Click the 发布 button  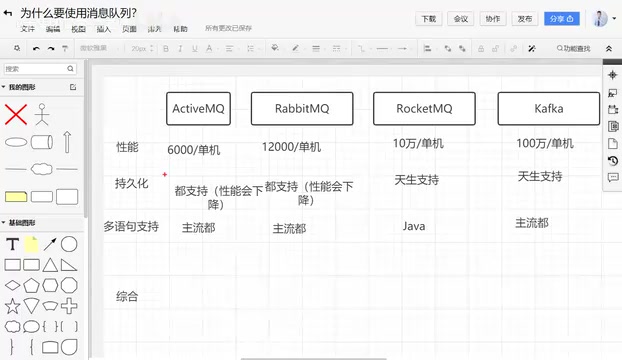click(524, 19)
